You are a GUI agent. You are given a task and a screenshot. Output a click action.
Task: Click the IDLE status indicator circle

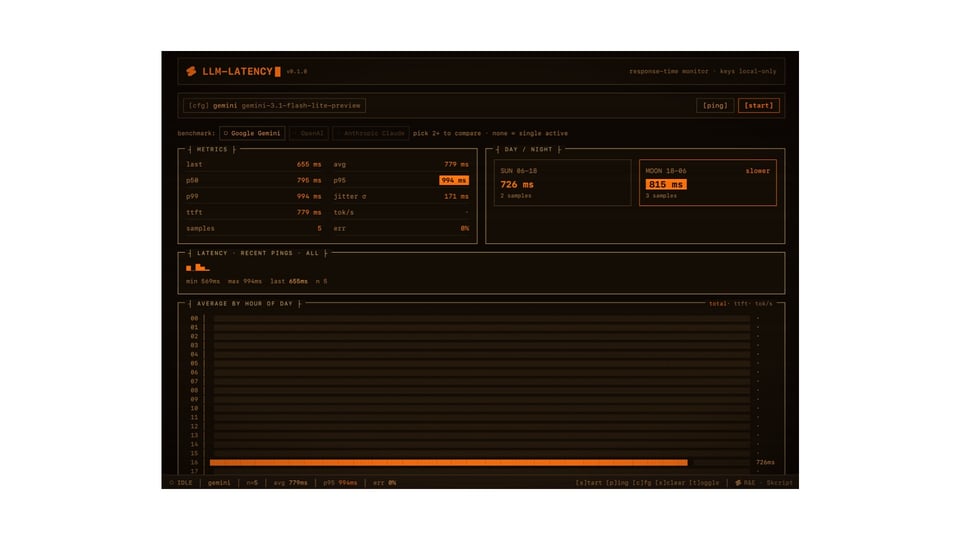171,482
